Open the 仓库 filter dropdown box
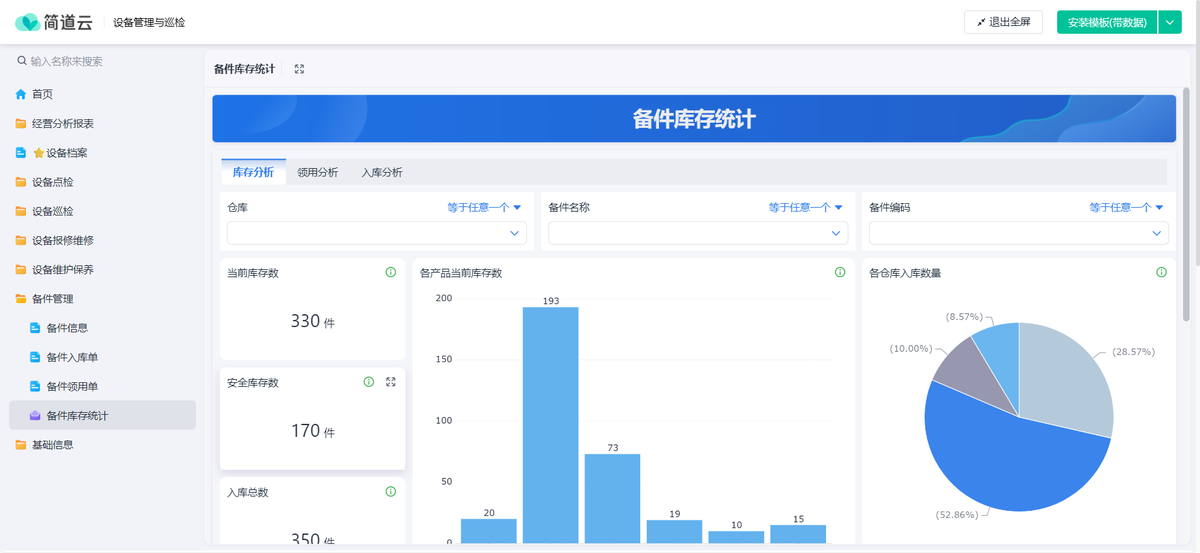Viewport: 1200px width, 553px height. tap(376, 233)
